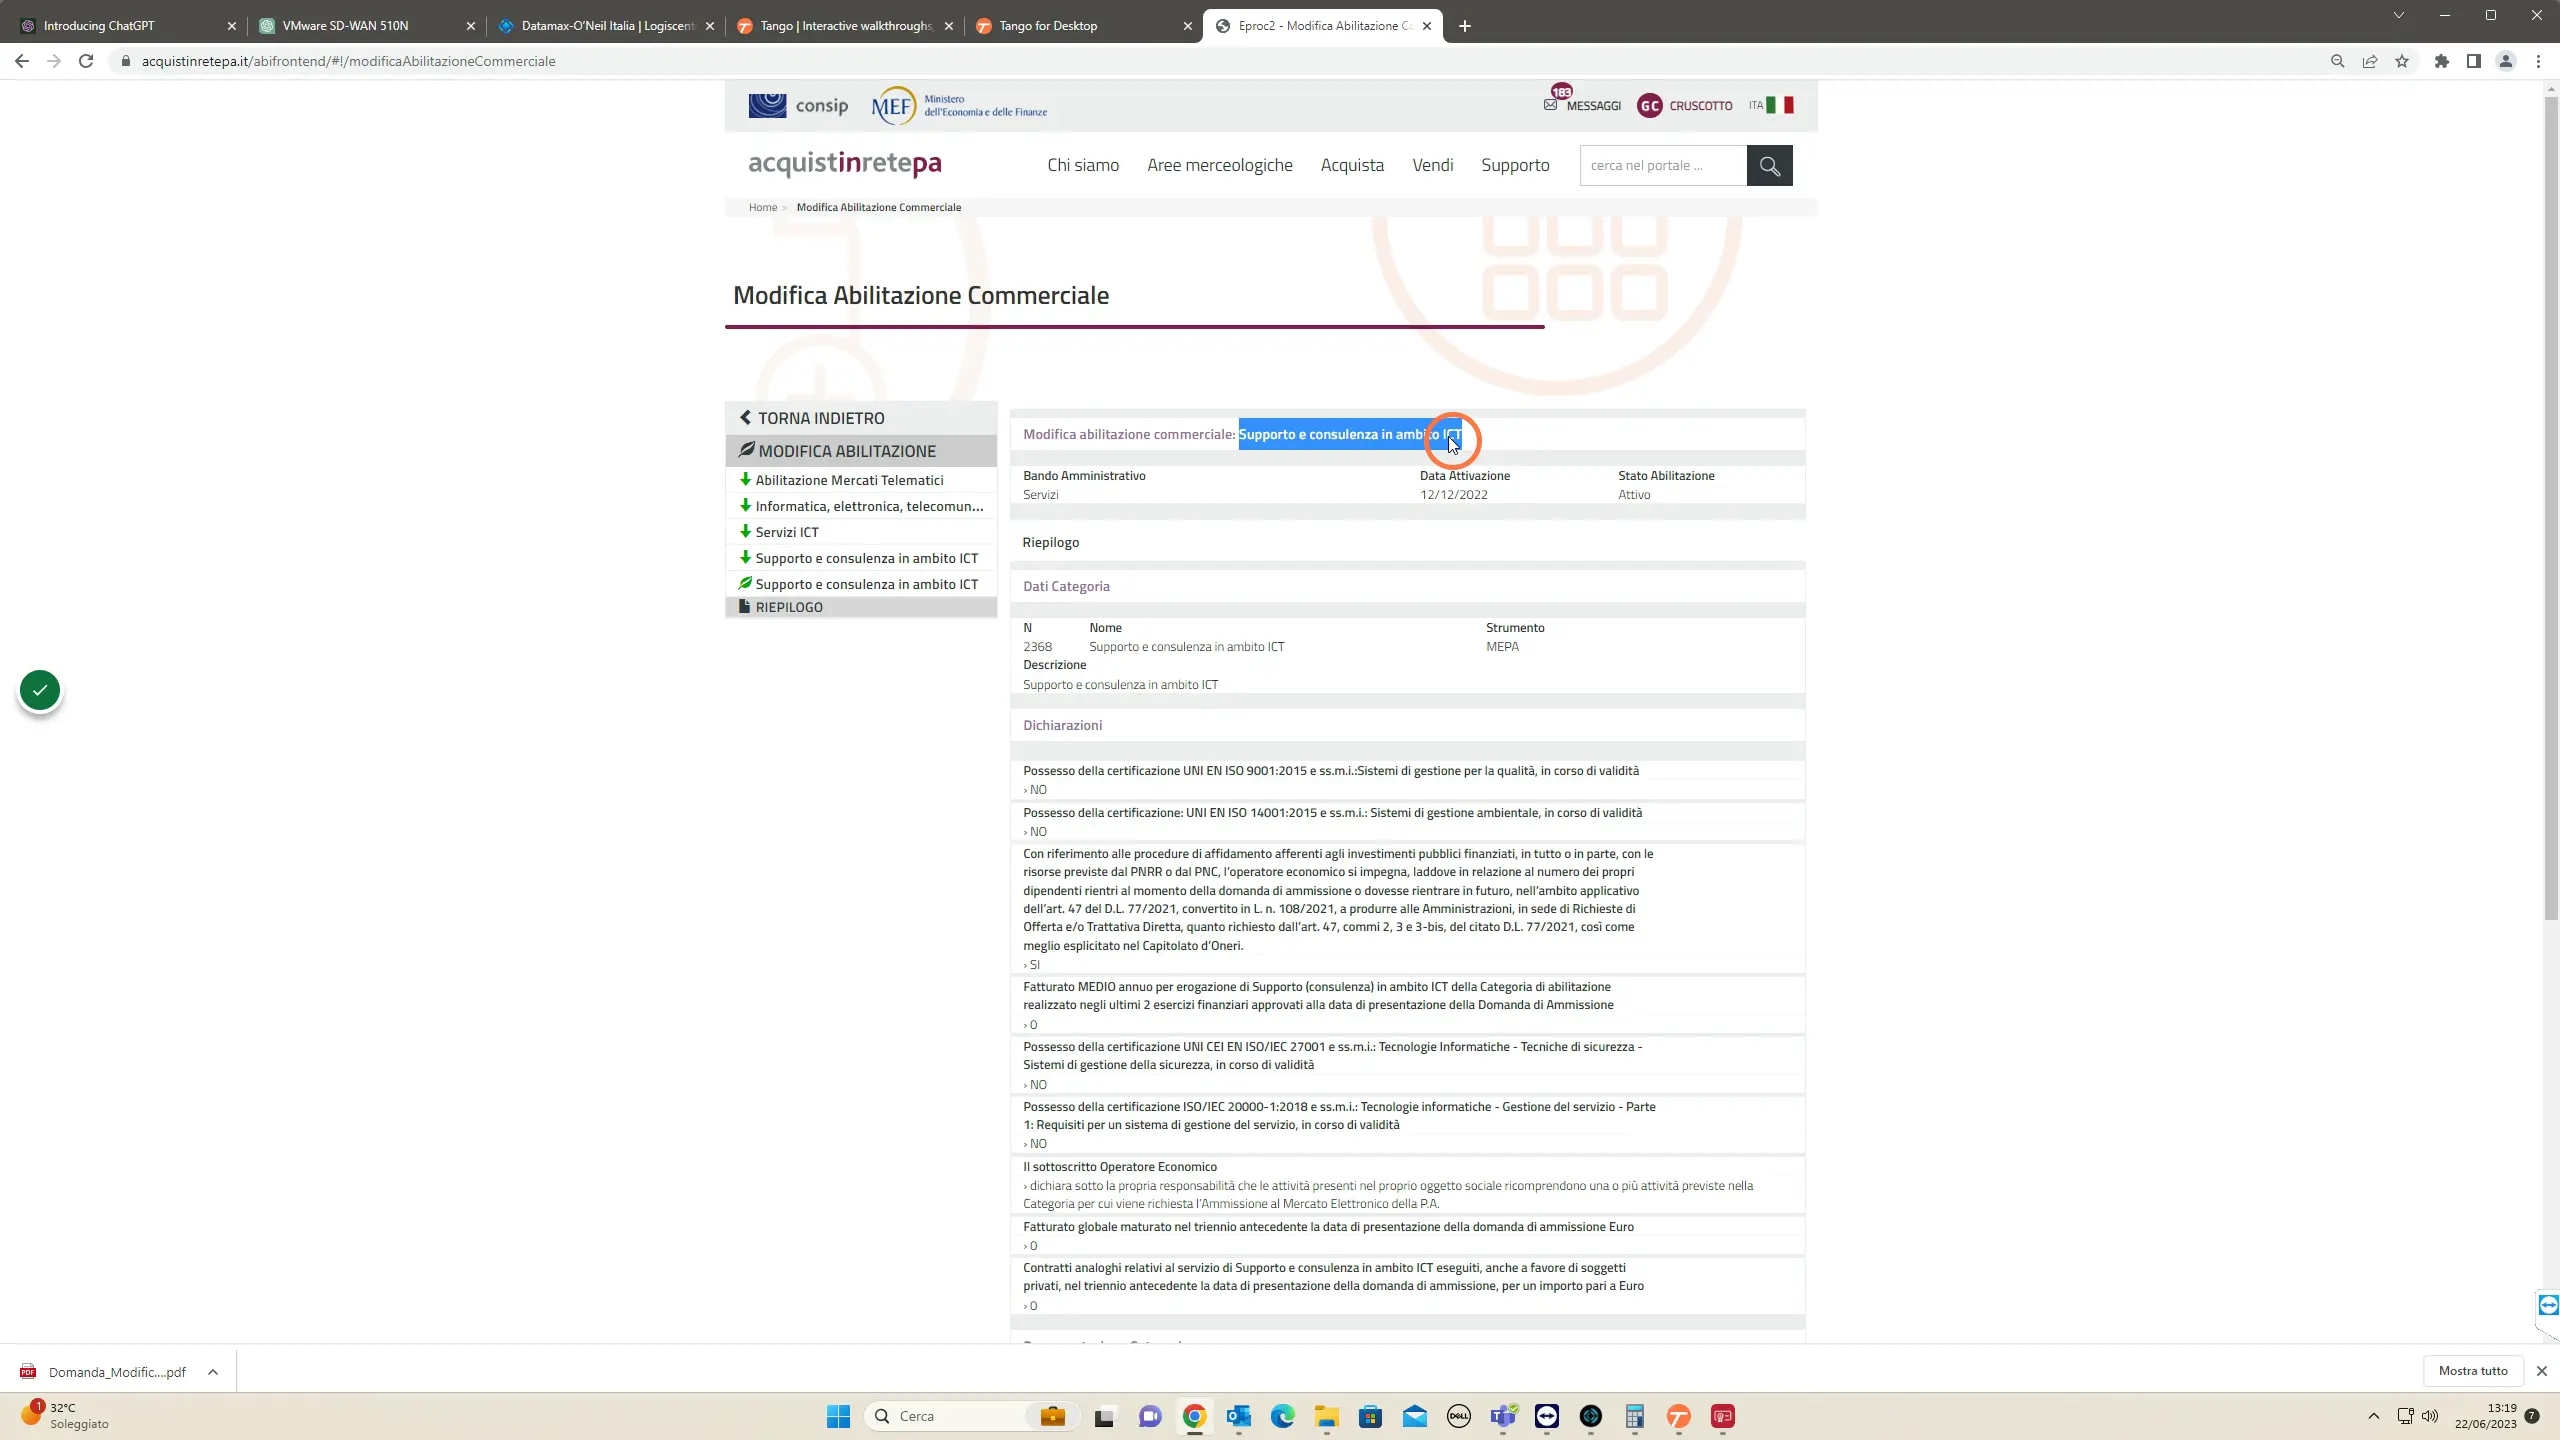Open the GC Cruscotto user badge
The image size is (2560, 1440).
[x=1649, y=105]
